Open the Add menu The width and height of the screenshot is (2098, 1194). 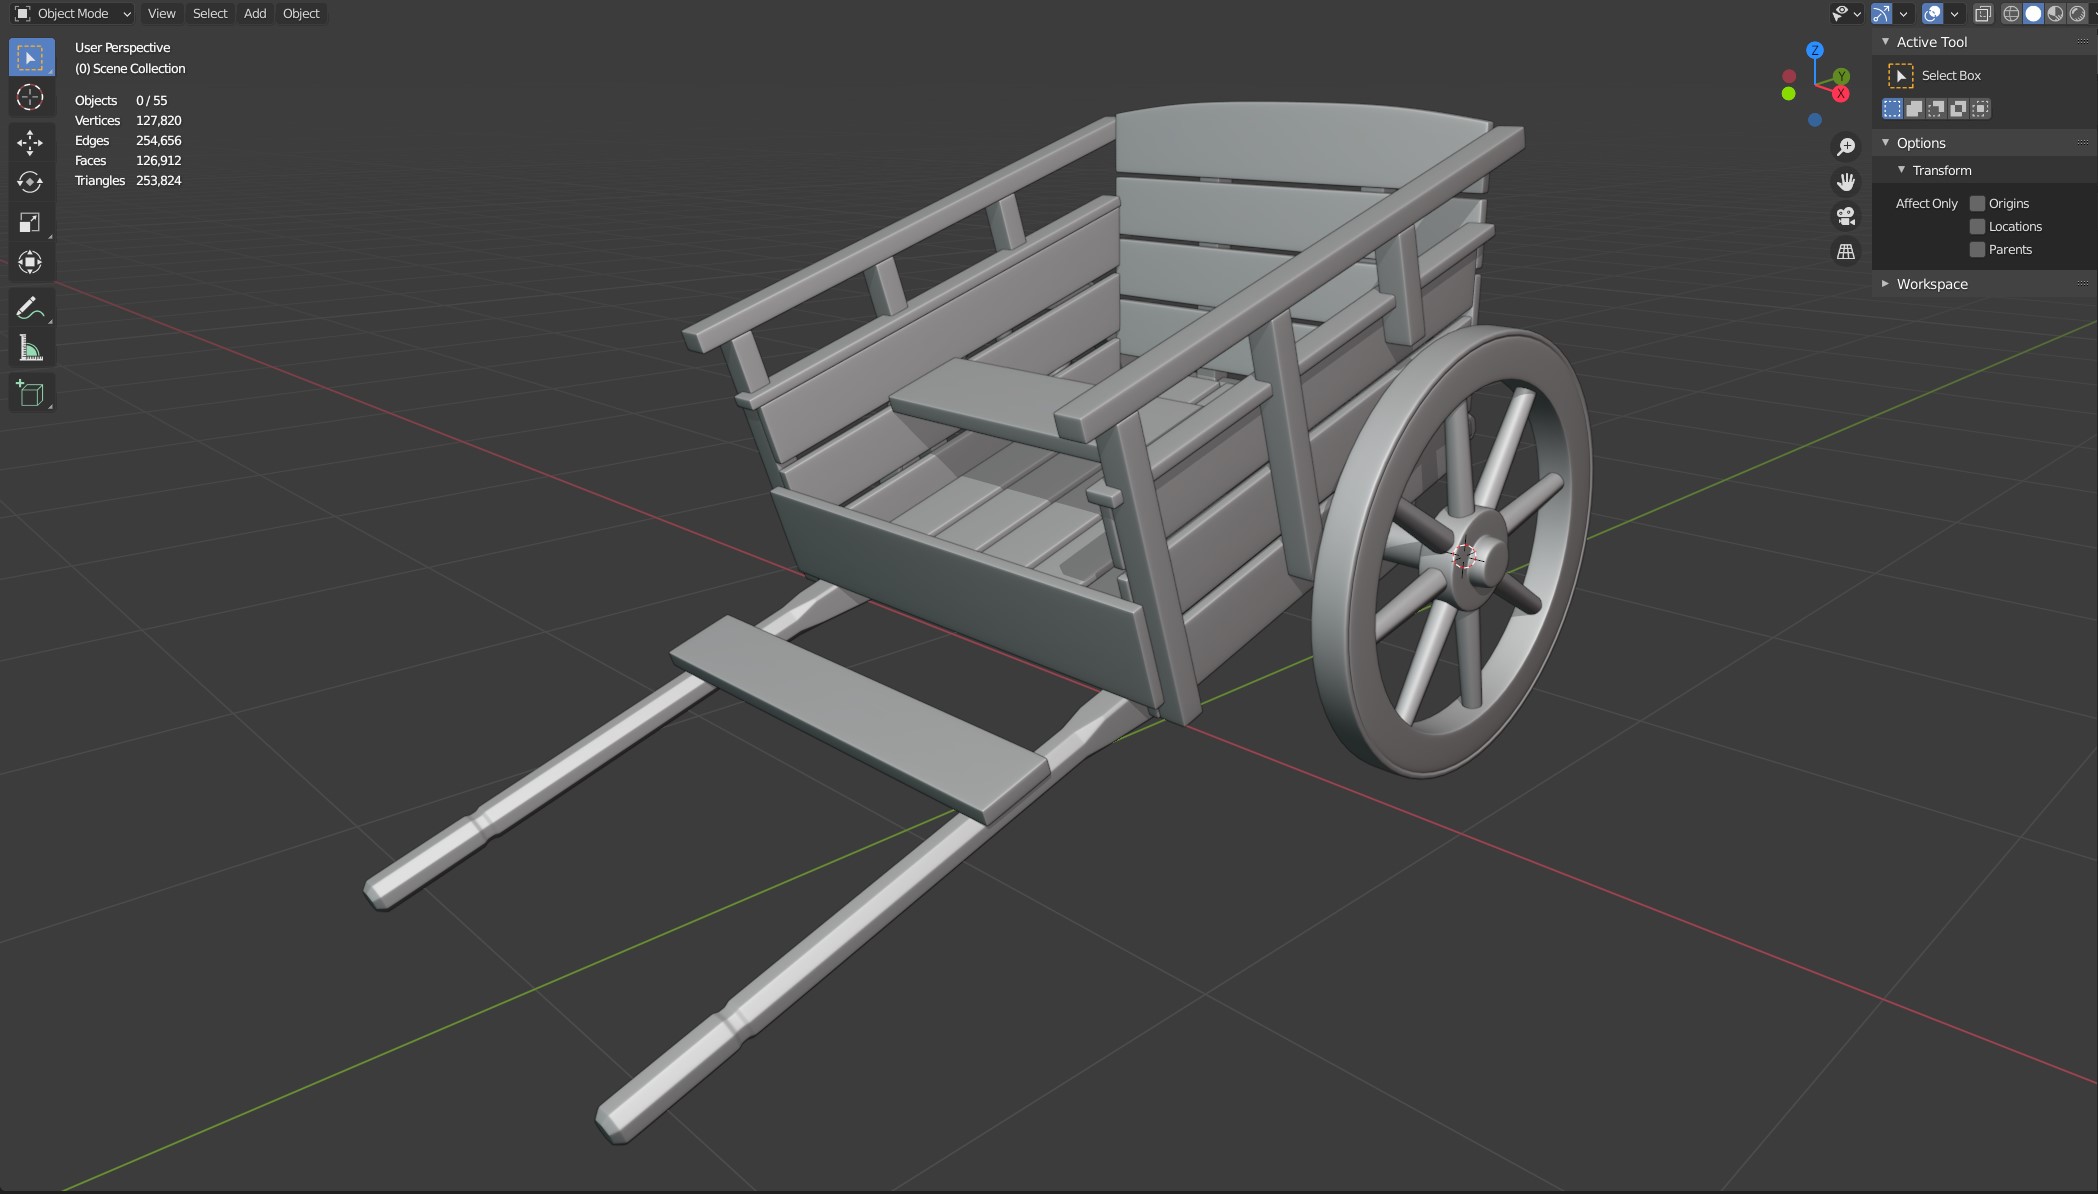255,13
